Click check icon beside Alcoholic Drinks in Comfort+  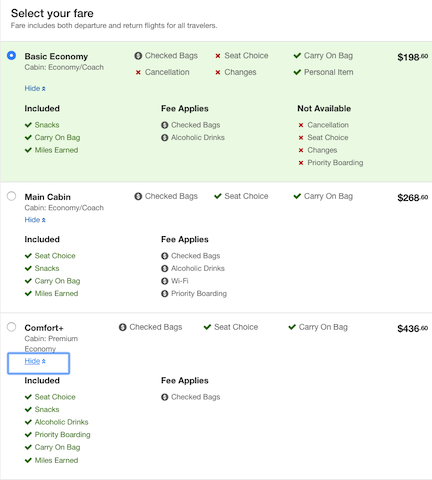click(28, 422)
